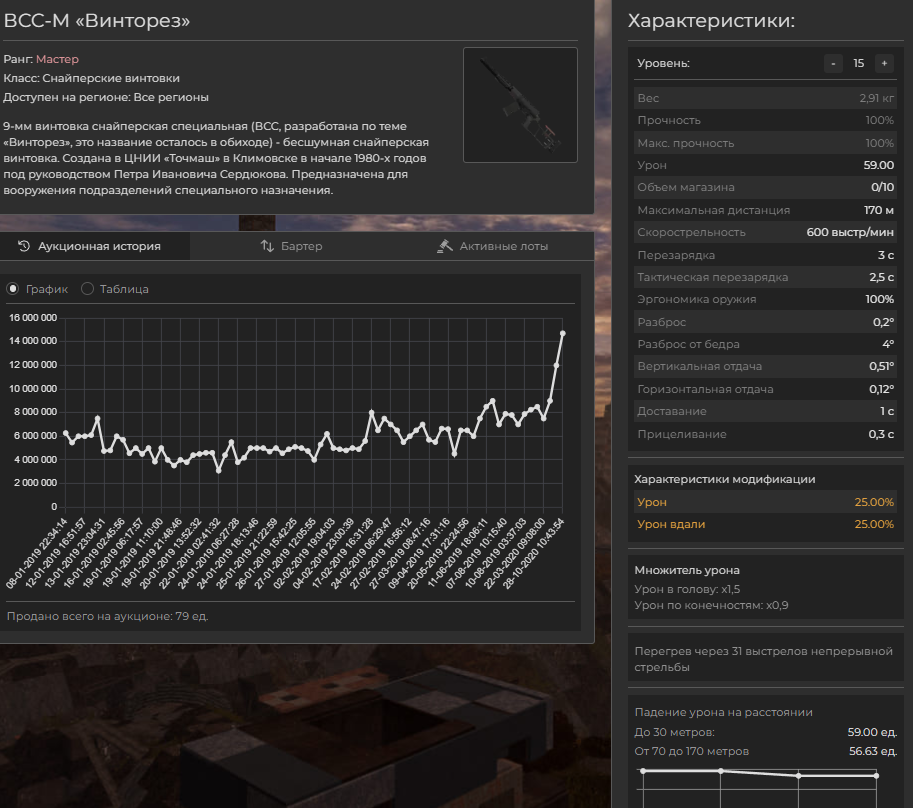
Task: Click the Урон вдали modification row
Action: 766,524
